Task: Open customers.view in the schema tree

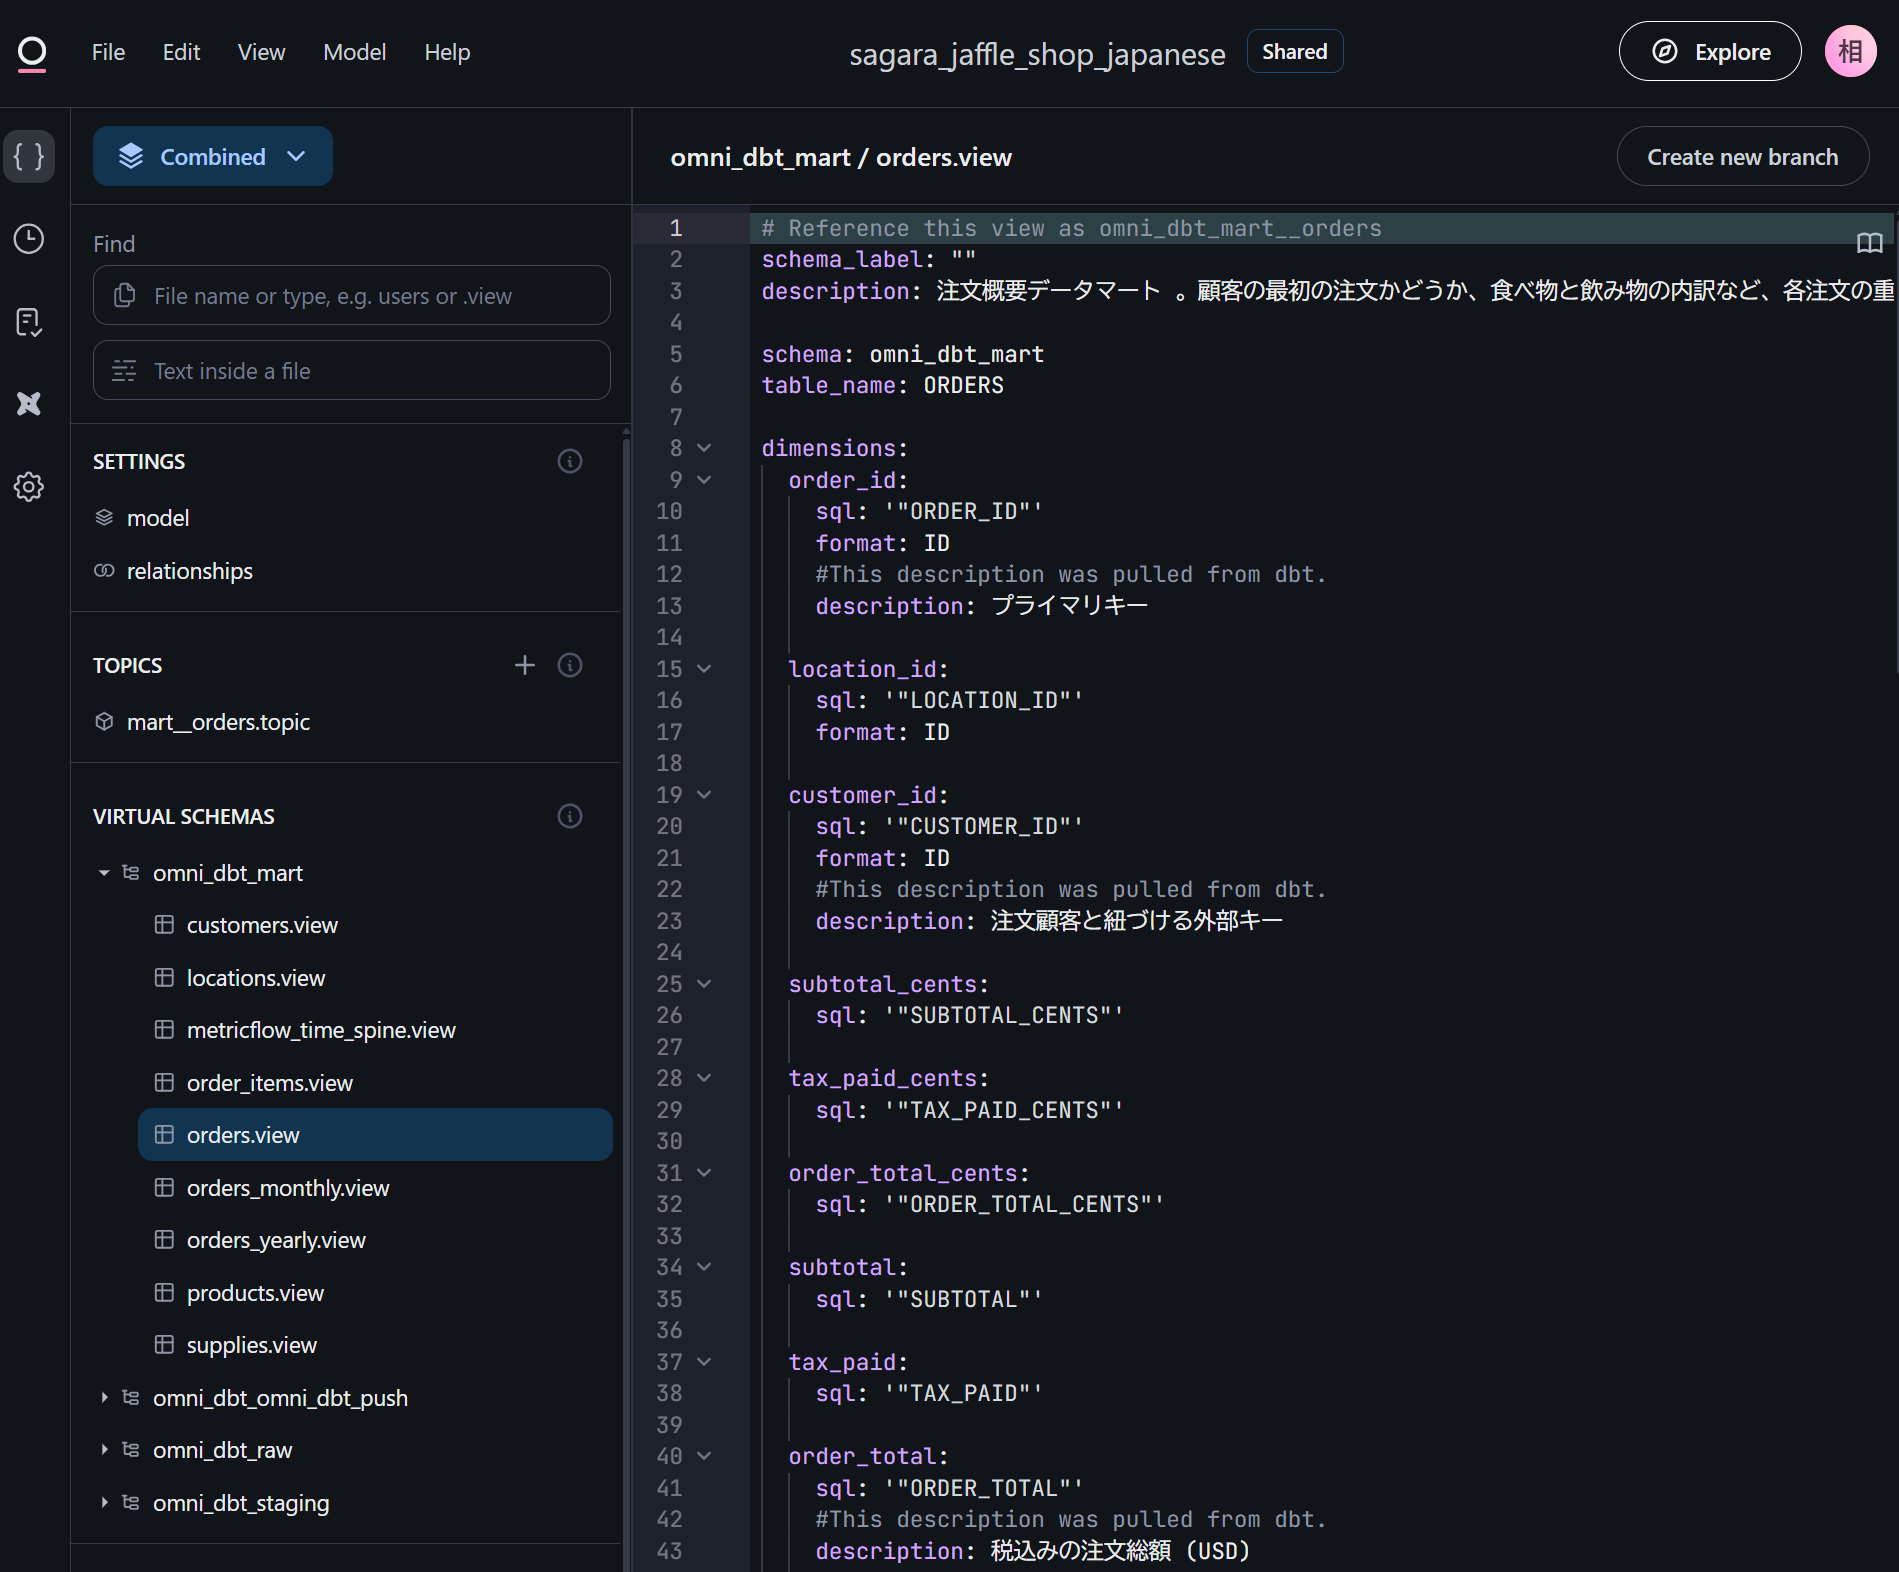Action: tap(262, 926)
